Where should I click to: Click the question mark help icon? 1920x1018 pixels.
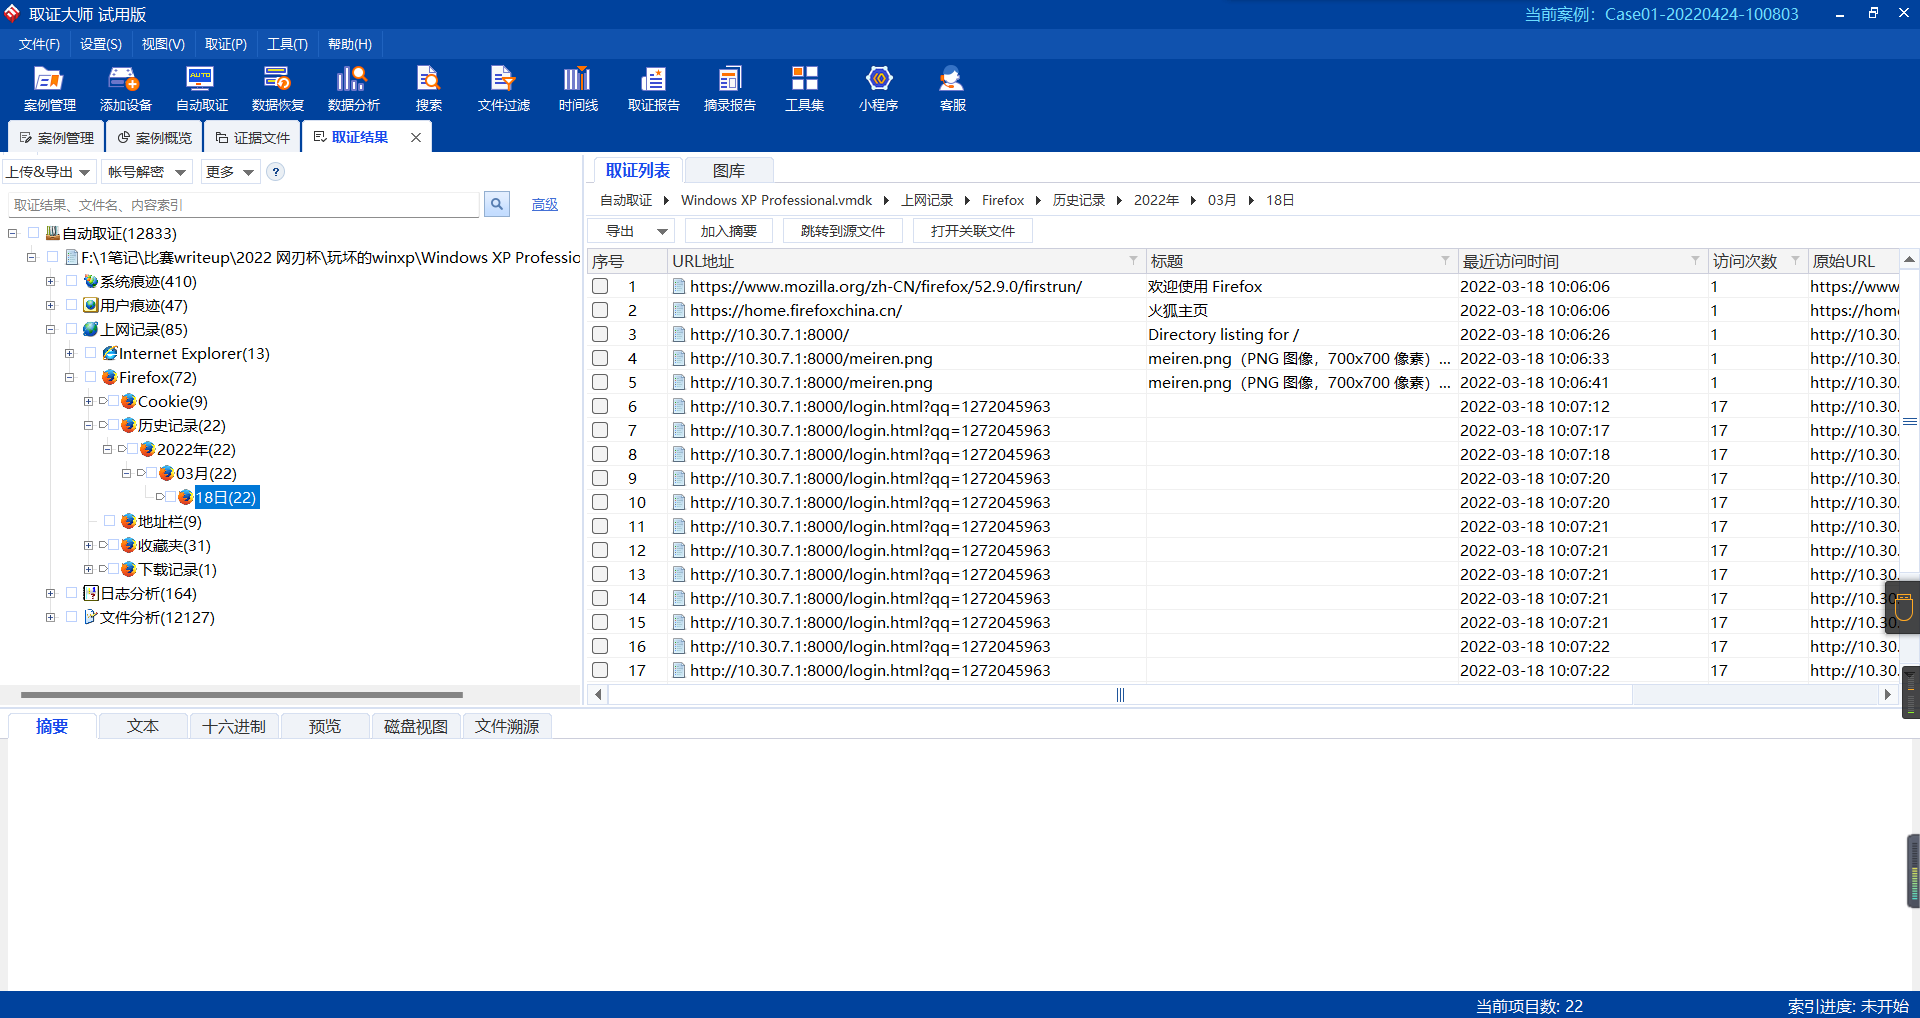[x=276, y=172]
